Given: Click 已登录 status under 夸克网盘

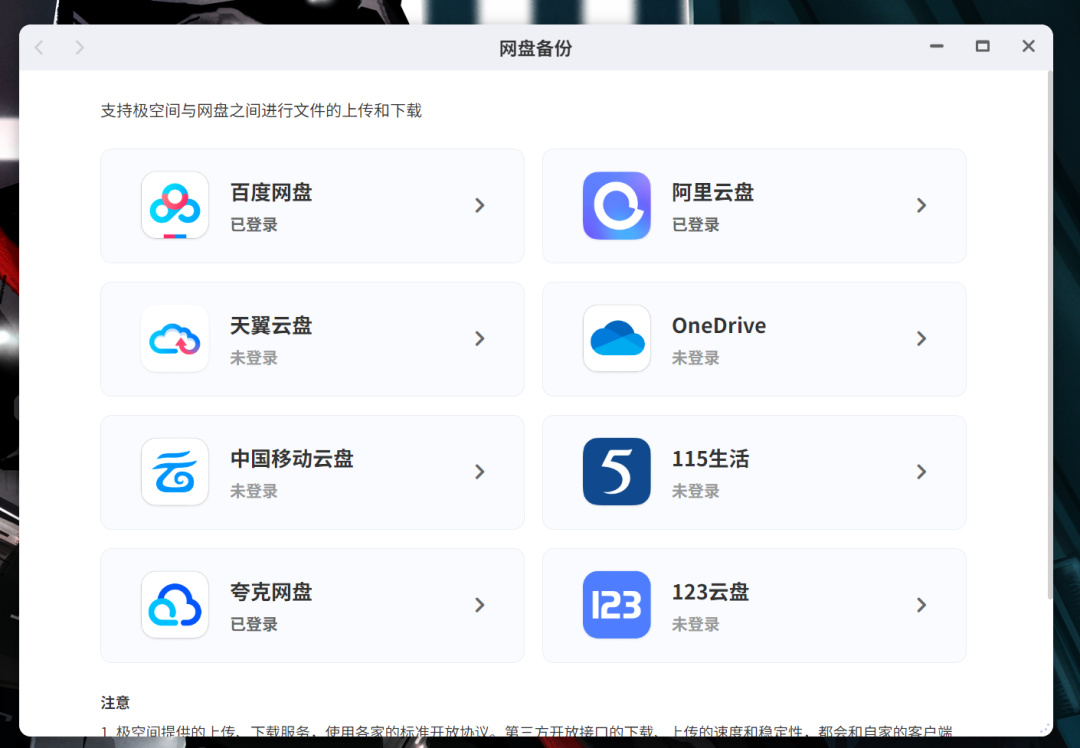Looking at the screenshot, I should click(254, 624).
